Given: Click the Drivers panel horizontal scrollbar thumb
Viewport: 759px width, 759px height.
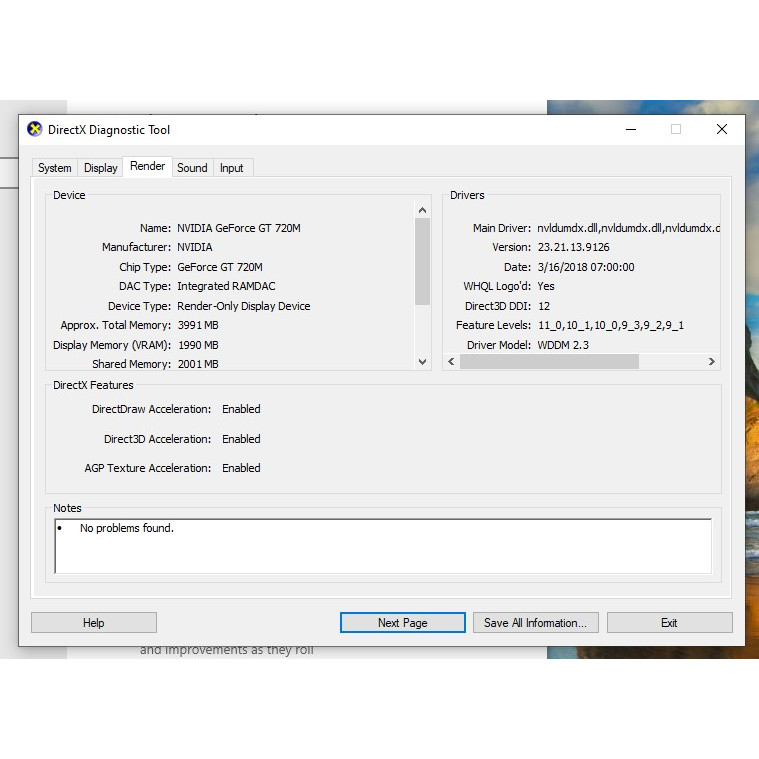Looking at the screenshot, I should tap(549, 362).
